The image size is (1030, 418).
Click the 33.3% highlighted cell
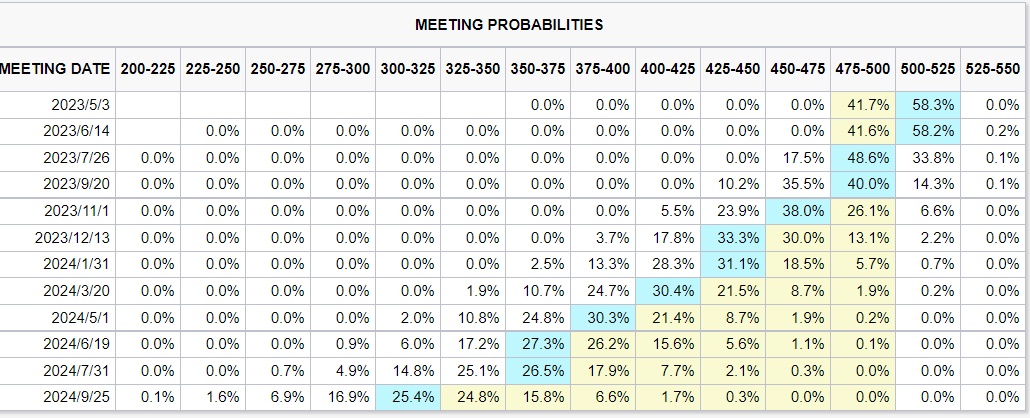pyautogui.click(x=734, y=237)
